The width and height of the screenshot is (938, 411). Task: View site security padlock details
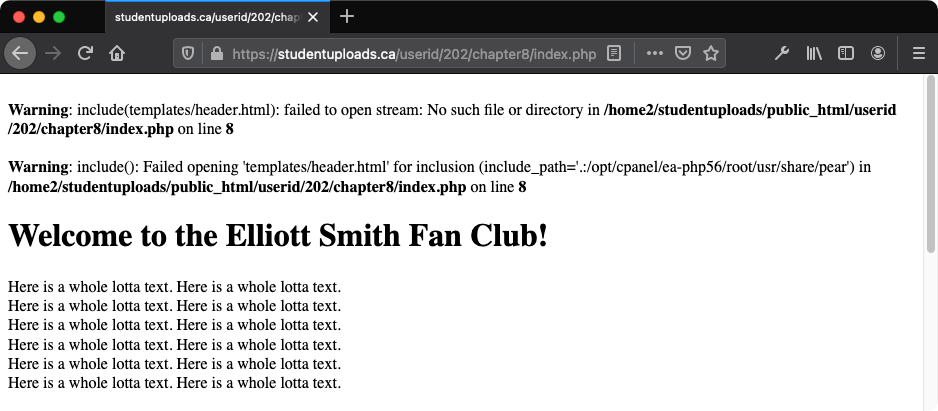pyautogui.click(x=217, y=54)
